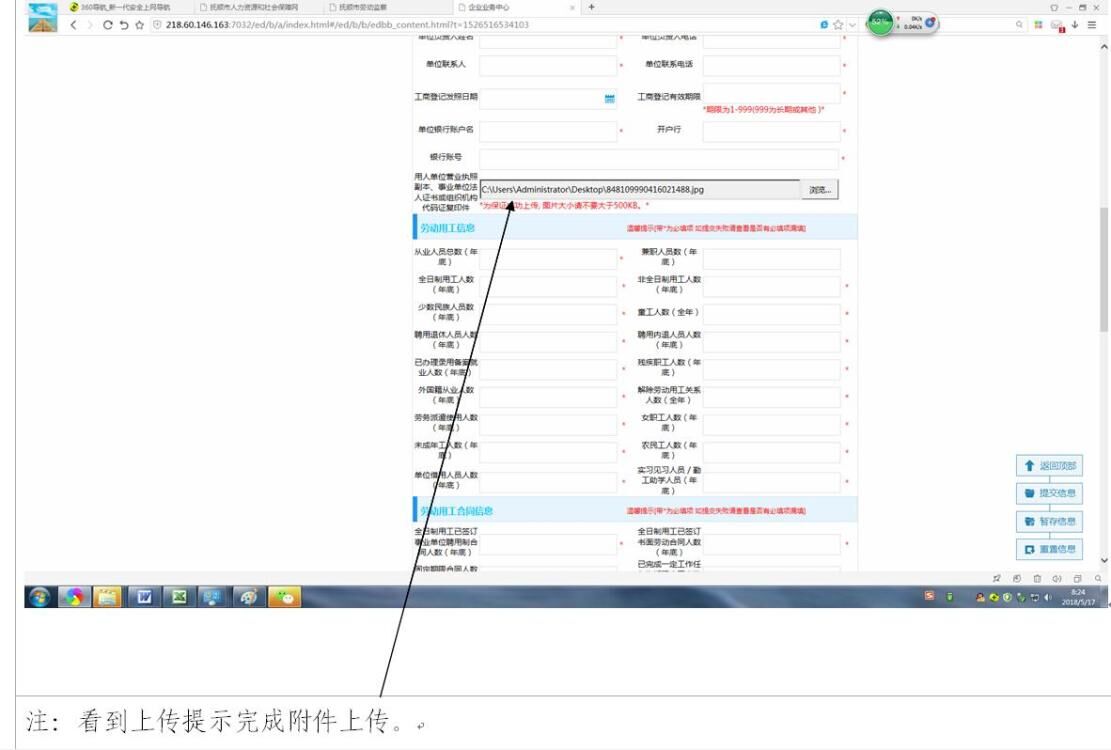
Task: Click the 浏览... browse button for file upload
Action: [820, 190]
